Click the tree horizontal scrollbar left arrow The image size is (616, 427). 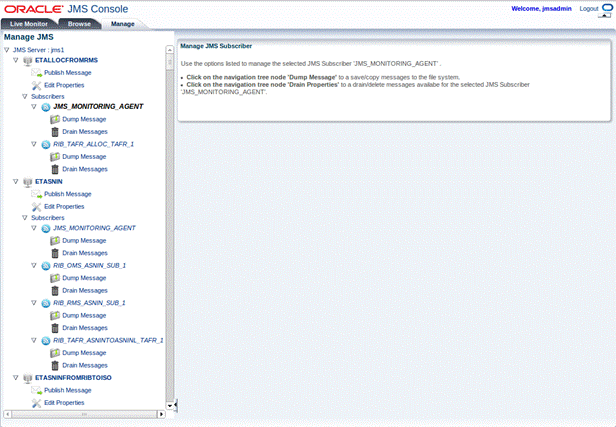click(x=7, y=414)
